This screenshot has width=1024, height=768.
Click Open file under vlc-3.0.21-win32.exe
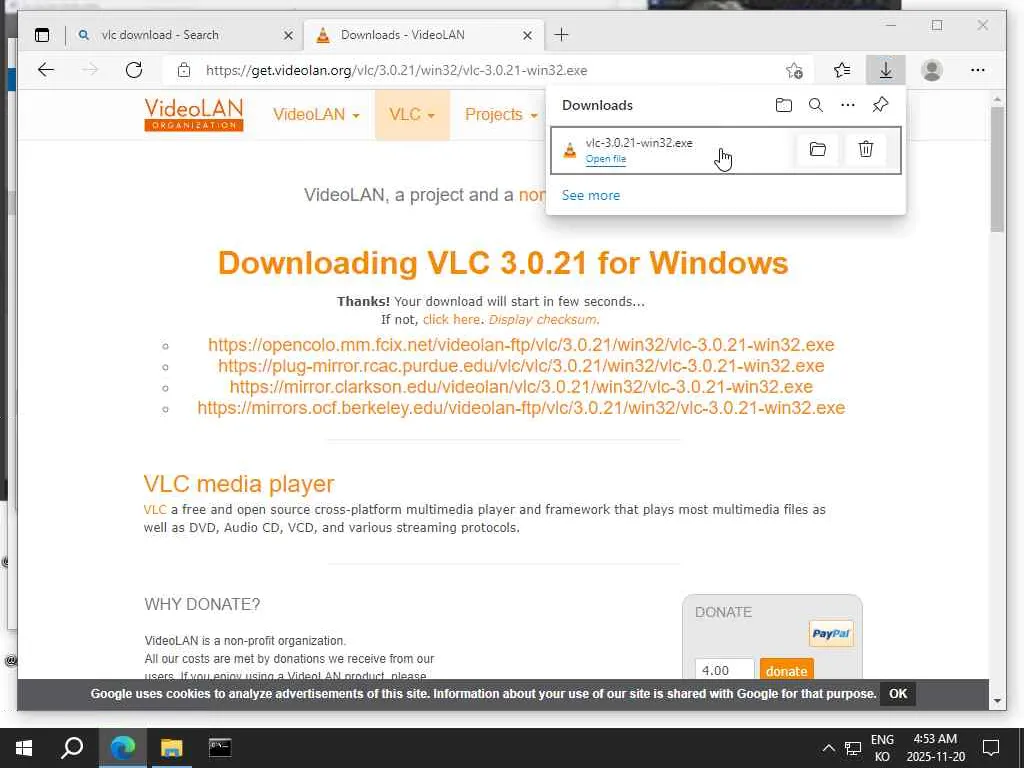pos(605,159)
